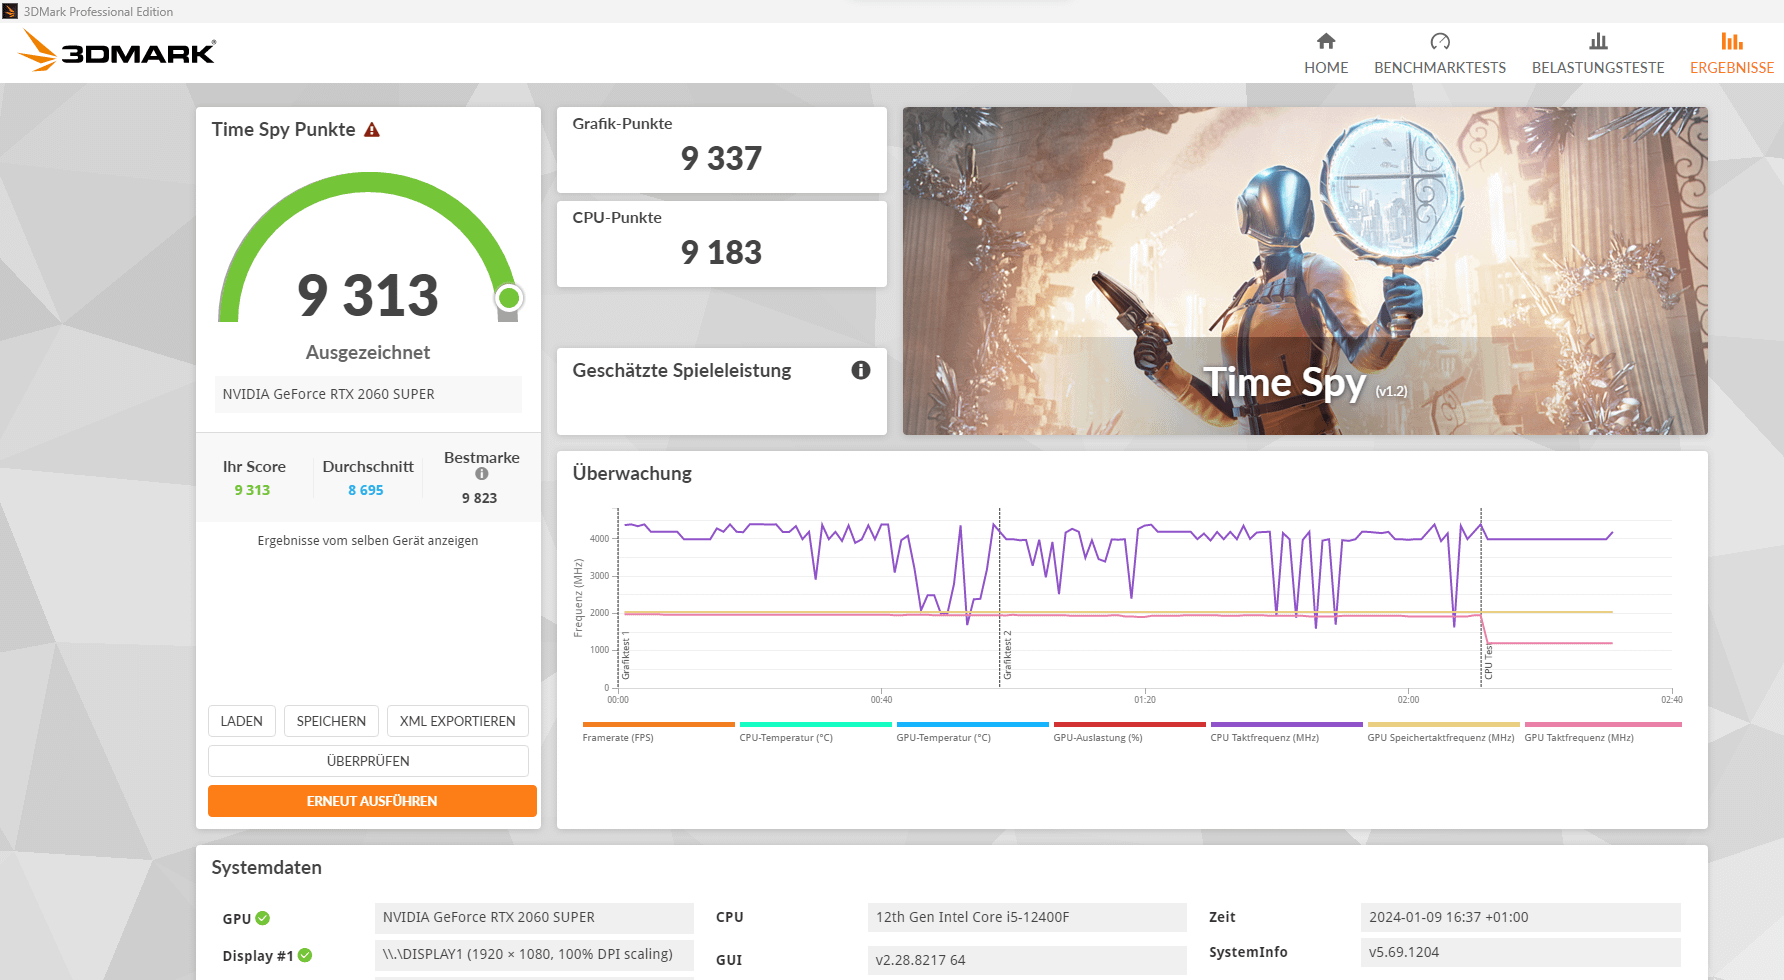Image resolution: width=1784 pixels, height=980 pixels.
Task: Run benchmark again with ERNEUT AUSFÜHREN
Action: [x=372, y=801]
